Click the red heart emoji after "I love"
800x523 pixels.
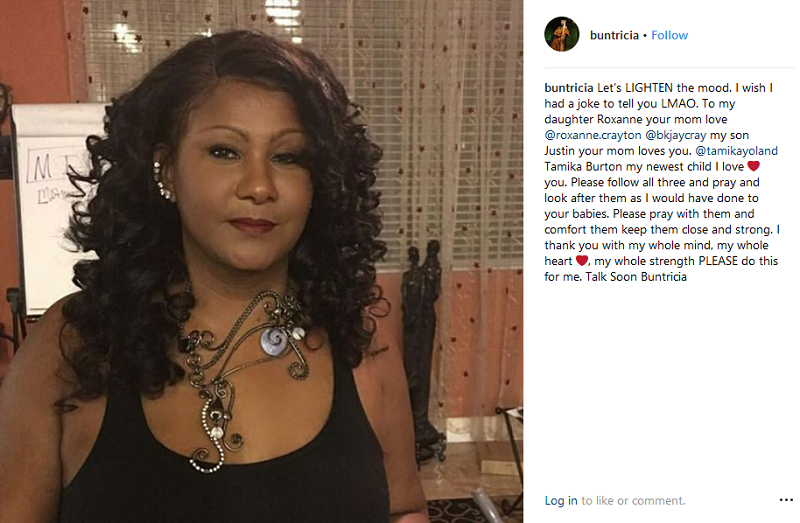[754, 166]
